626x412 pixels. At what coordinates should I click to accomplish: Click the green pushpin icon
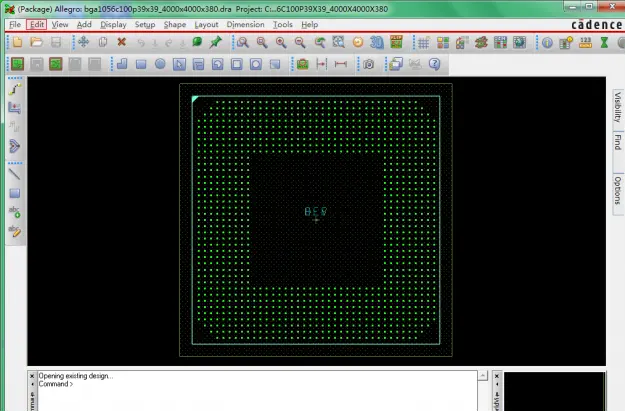216,42
